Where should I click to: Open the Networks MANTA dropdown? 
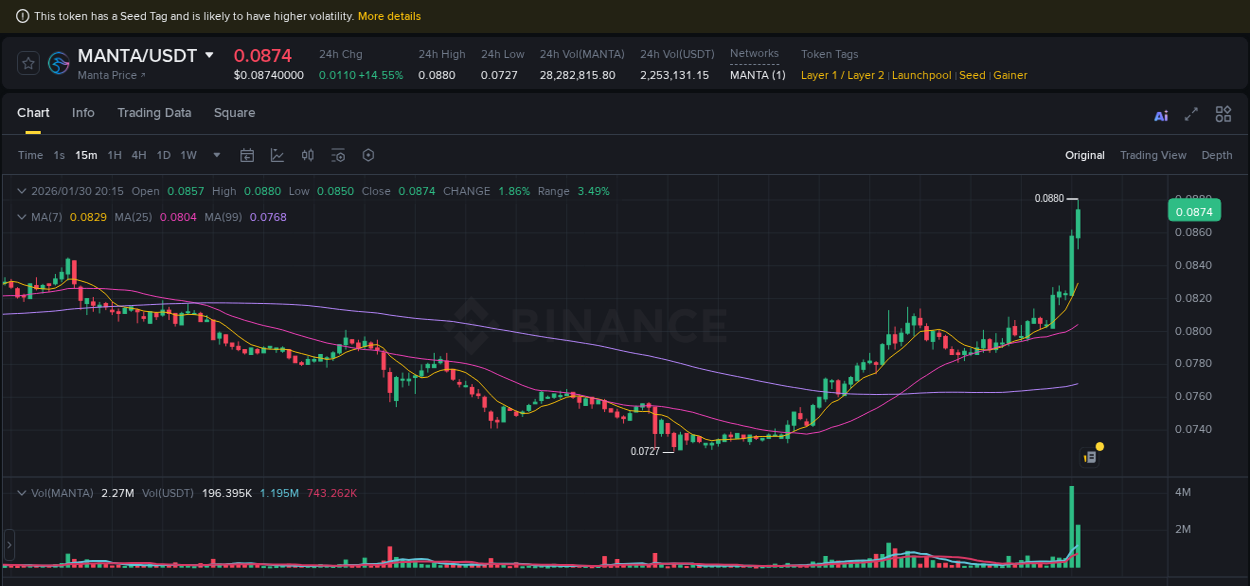757,74
